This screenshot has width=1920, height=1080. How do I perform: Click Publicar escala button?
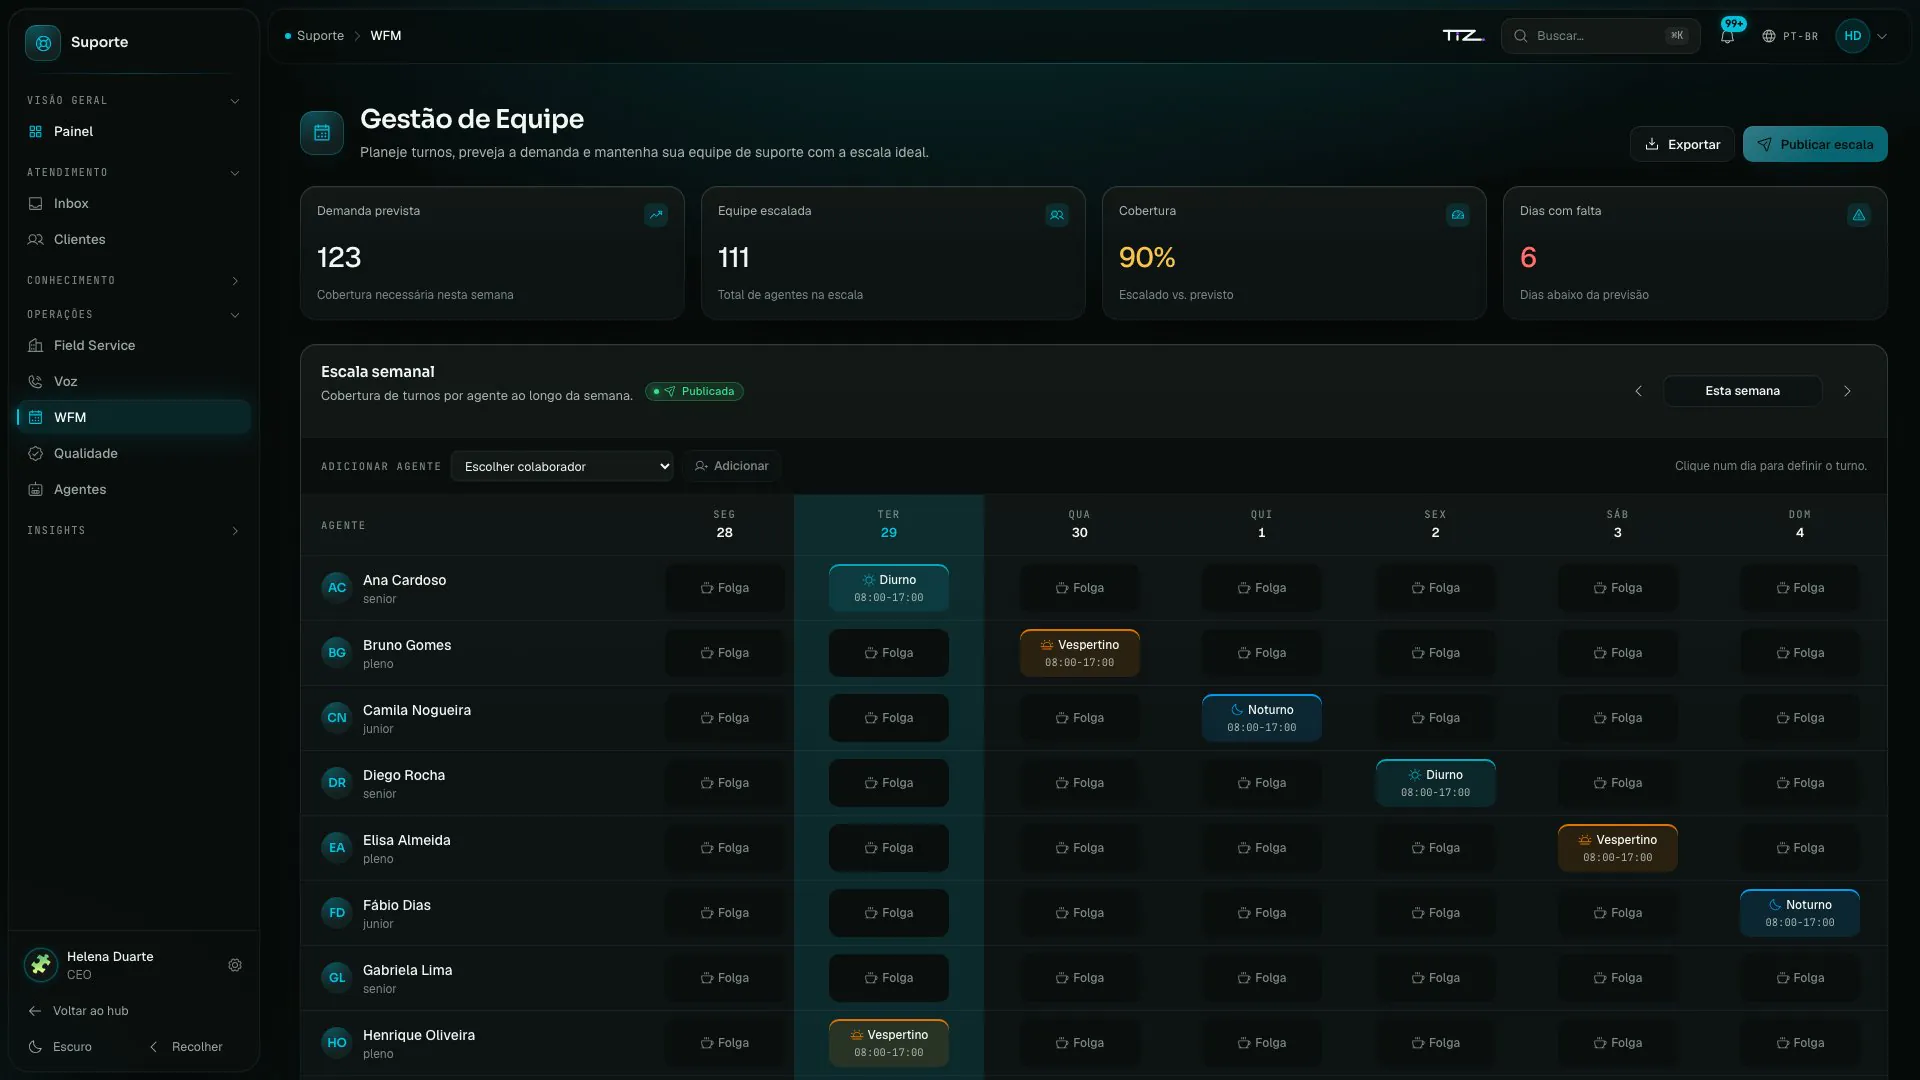coord(1815,144)
